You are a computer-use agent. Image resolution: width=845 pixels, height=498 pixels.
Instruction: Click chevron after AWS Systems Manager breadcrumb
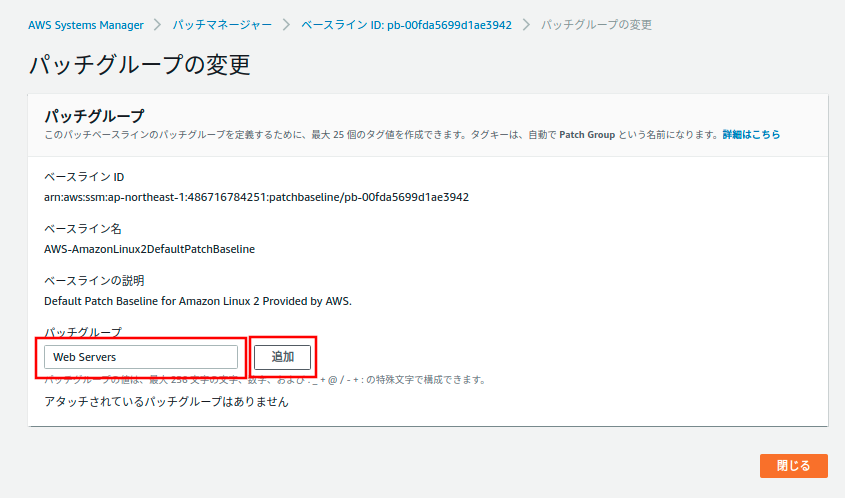[x=158, y=24]
